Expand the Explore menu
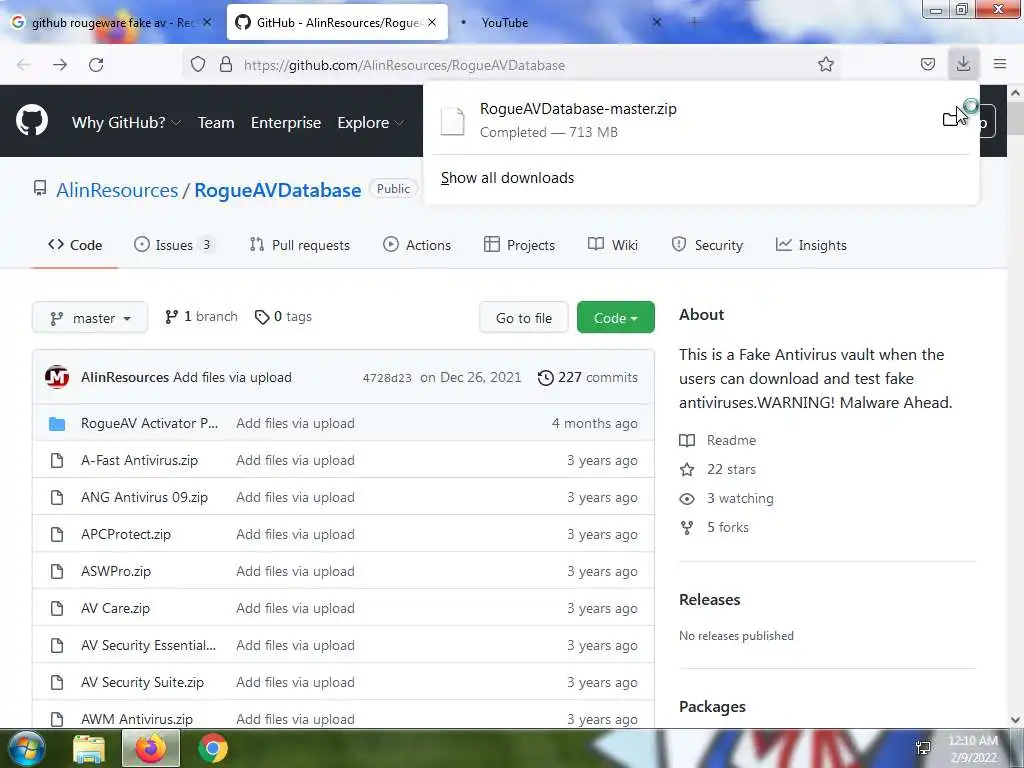The image size is (1024, 768). pos(370,122)
